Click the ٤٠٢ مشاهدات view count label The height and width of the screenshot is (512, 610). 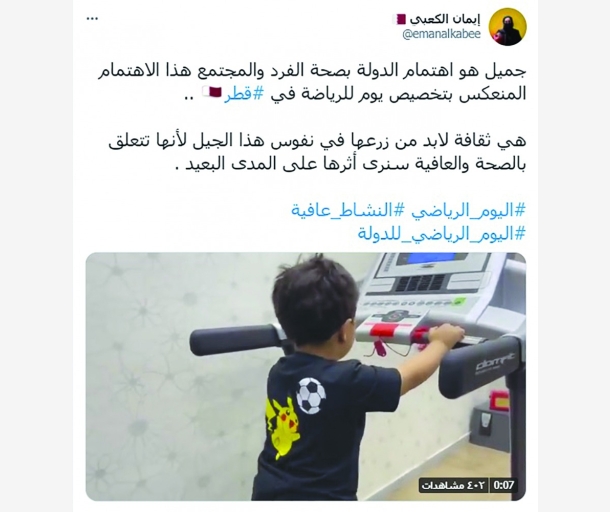(454, 485)
